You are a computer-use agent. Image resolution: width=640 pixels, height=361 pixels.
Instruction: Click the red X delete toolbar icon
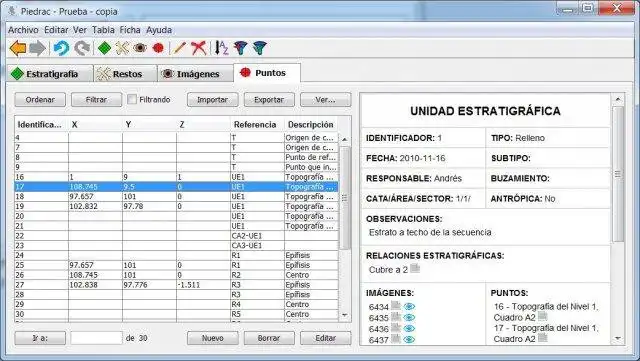[x=199, y=48]
